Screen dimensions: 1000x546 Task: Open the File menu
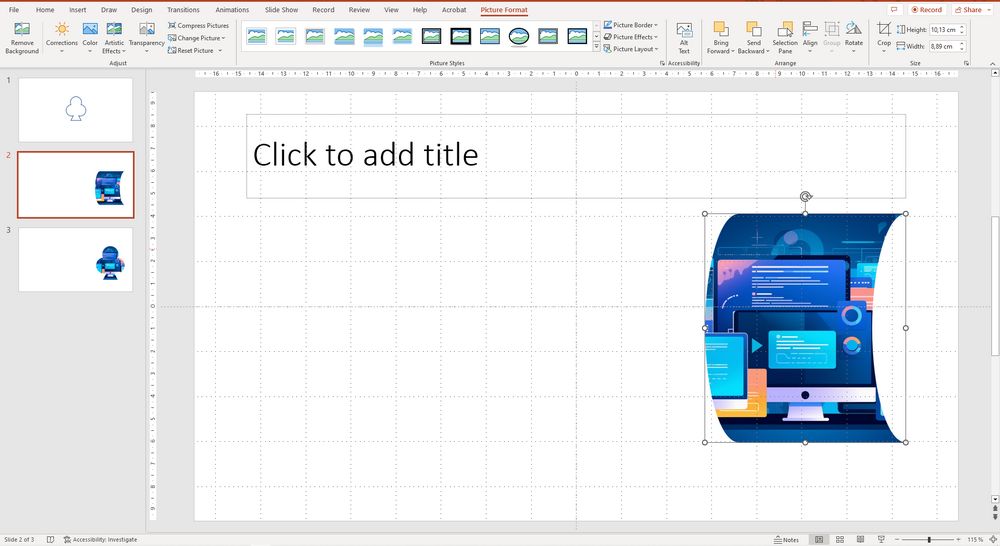pos(14,10)
